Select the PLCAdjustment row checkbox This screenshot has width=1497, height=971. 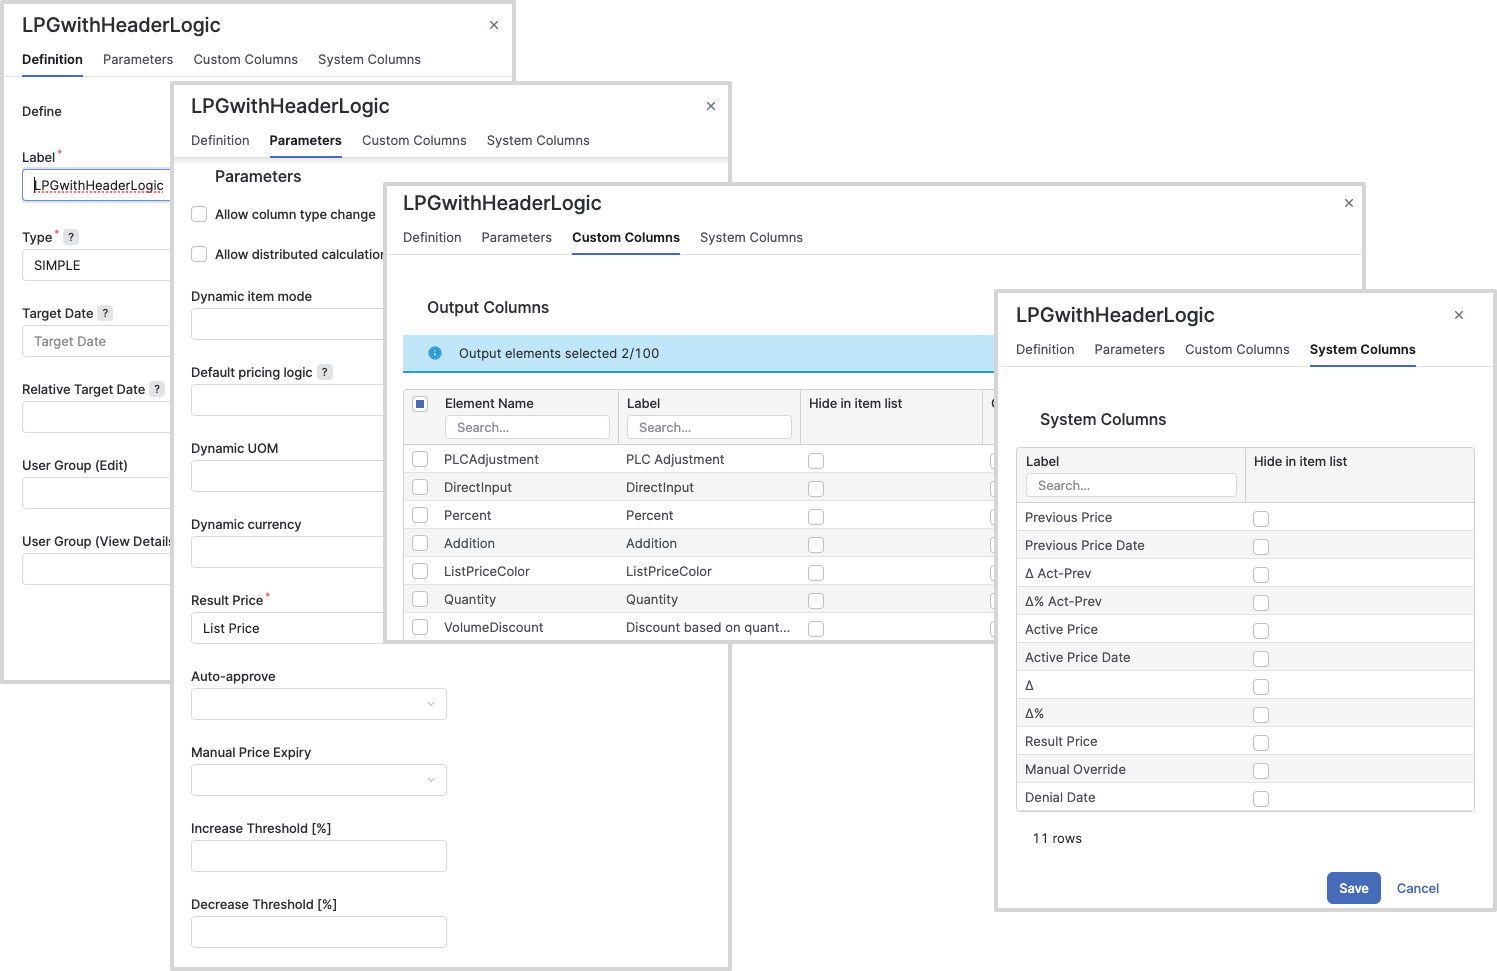(420, 459)
